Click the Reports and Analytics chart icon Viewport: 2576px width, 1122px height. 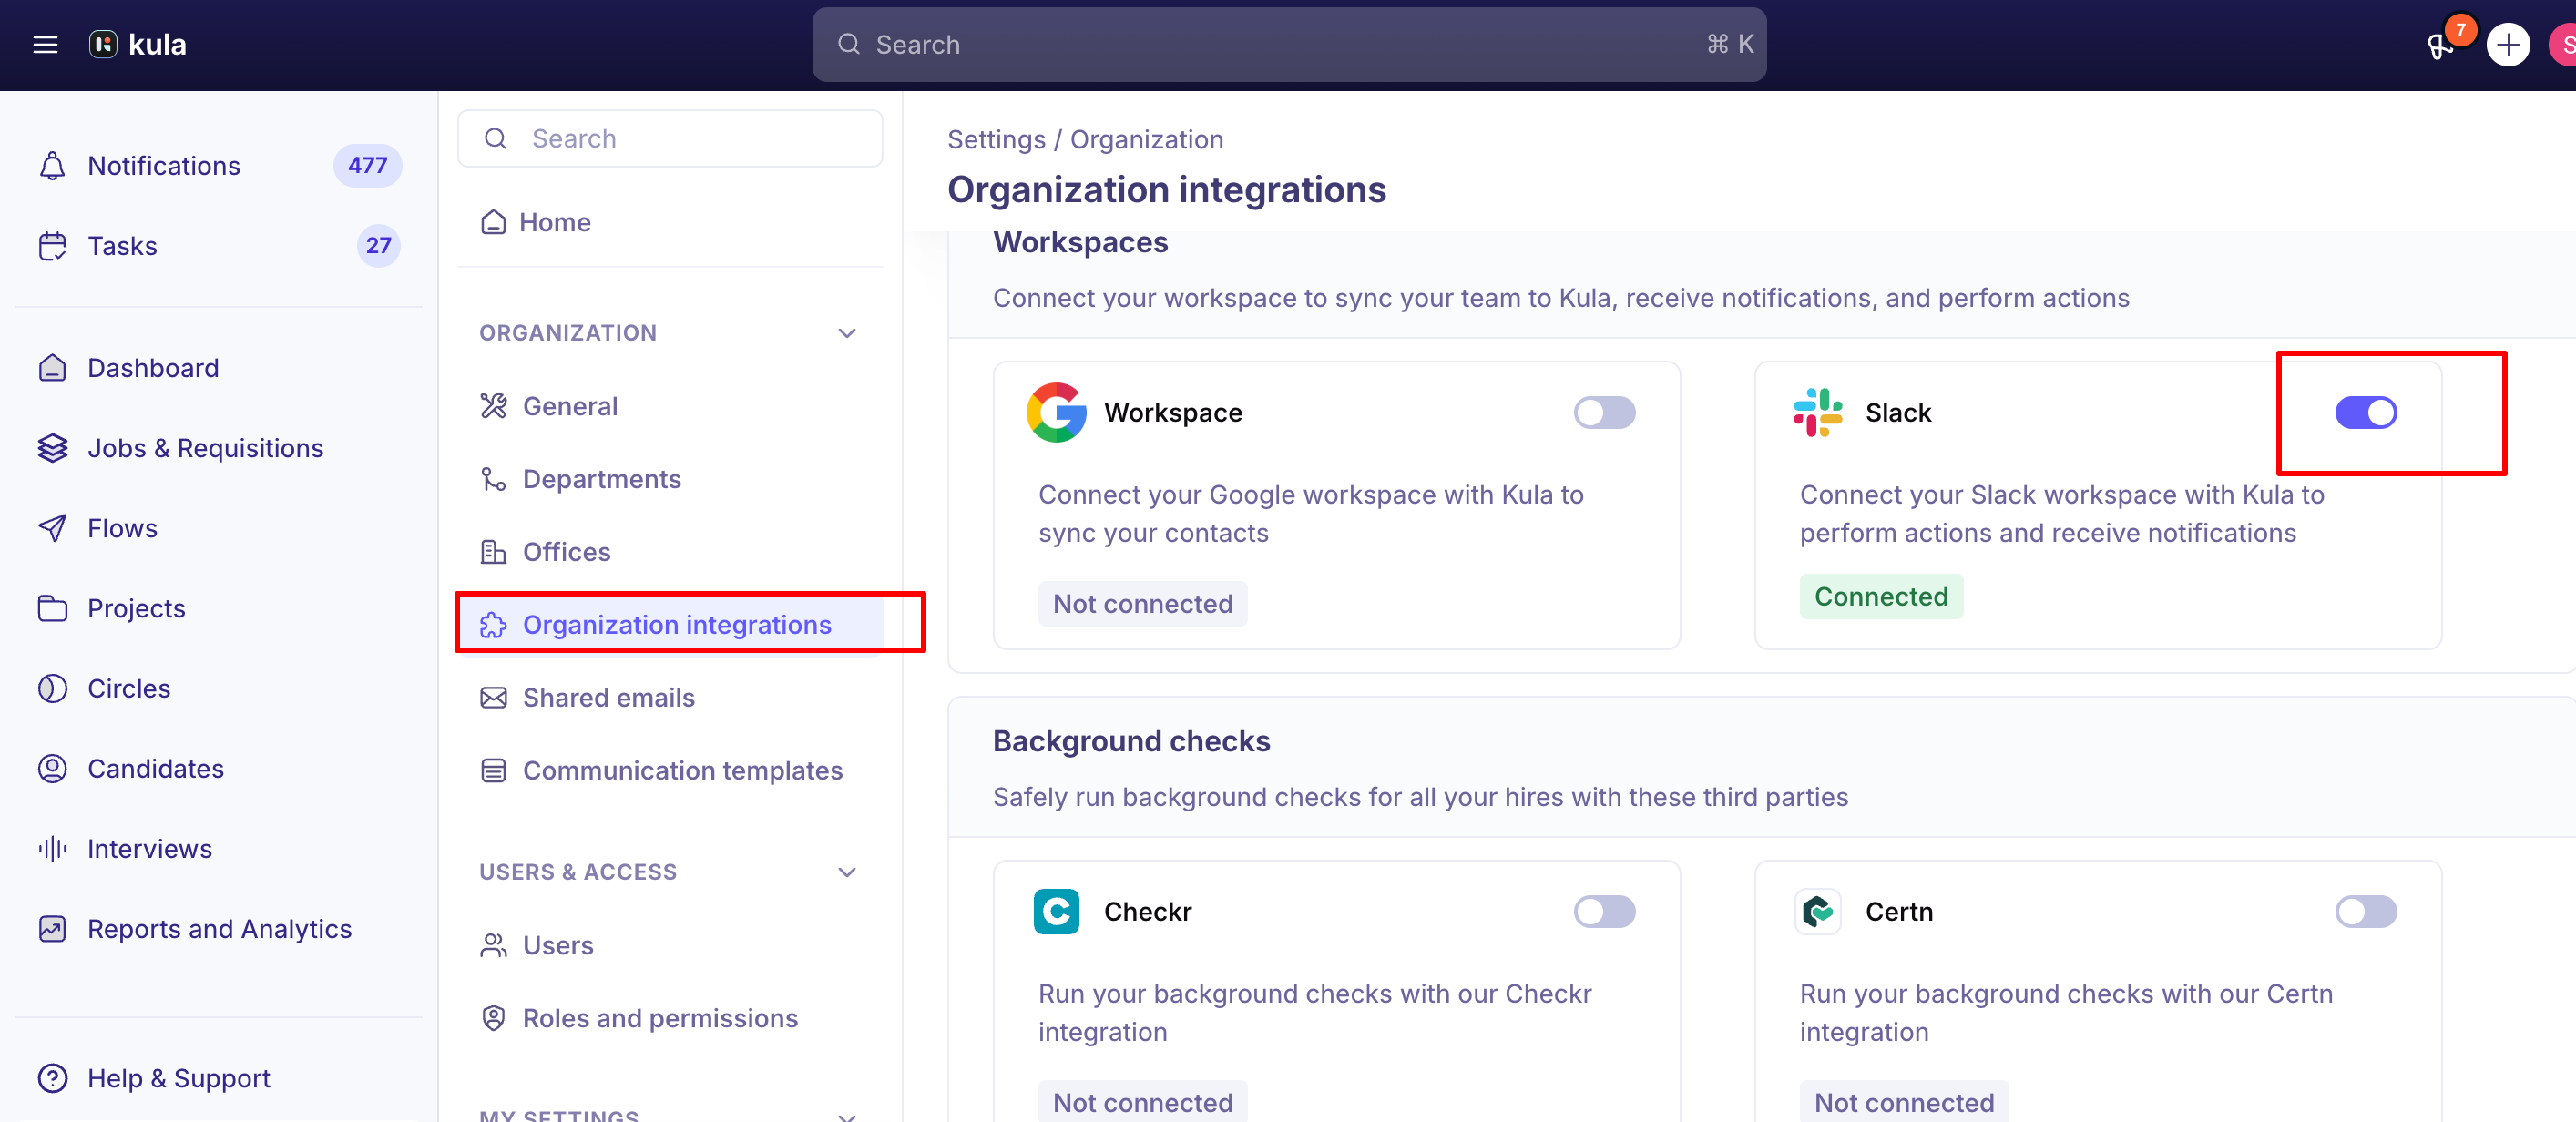click(x=52, y=929)
